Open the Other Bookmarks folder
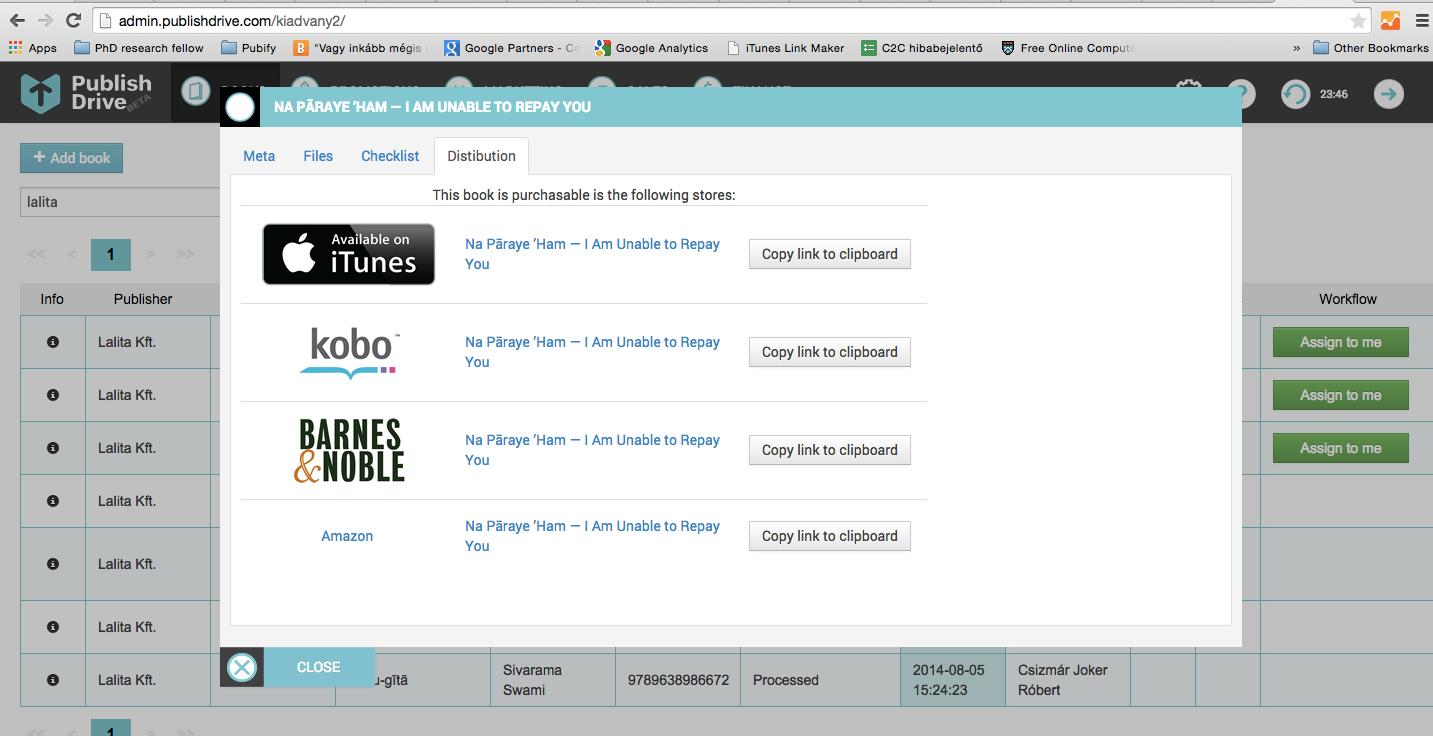The width and height of the screenshot is (1433, 736). [x=1371, y=48]
